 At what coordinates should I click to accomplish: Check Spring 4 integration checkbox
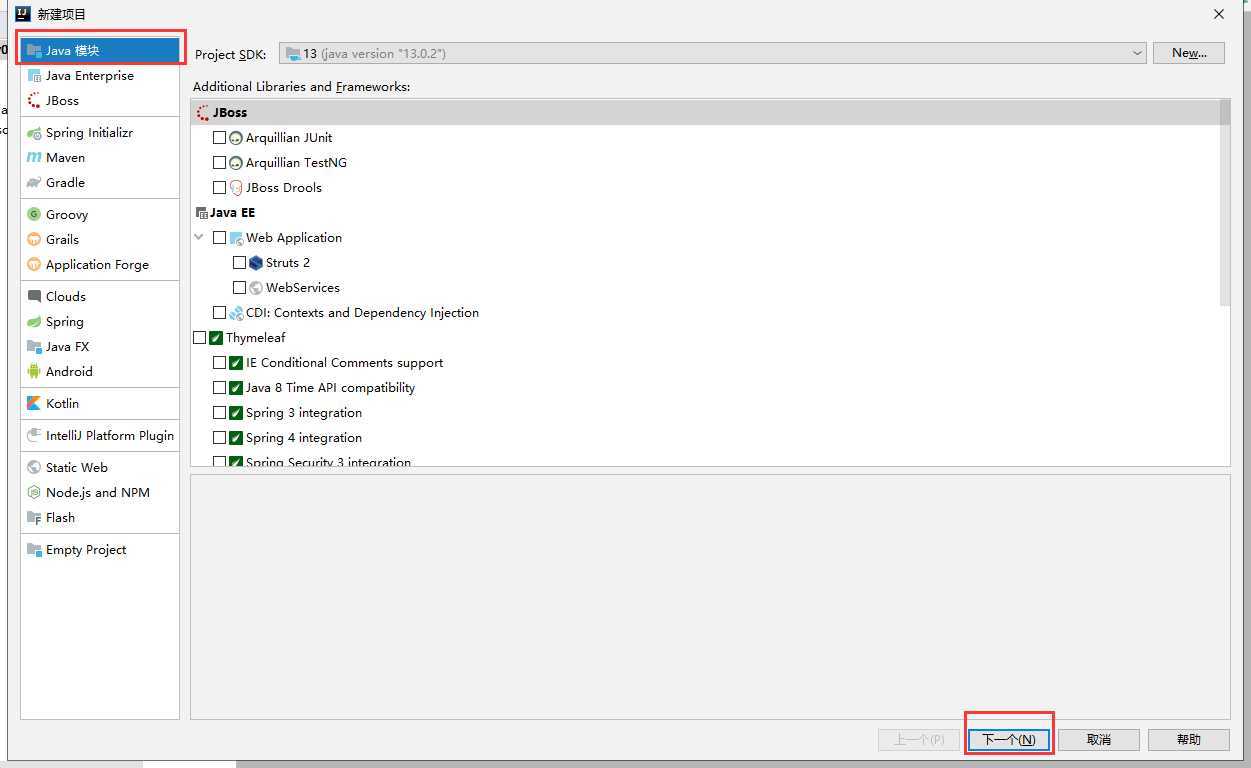point(219,437)
